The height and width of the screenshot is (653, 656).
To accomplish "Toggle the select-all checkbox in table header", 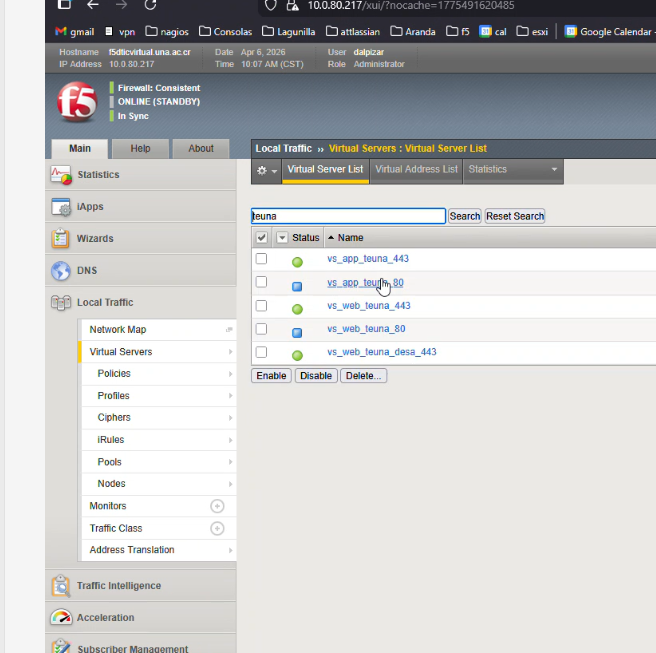I will pos(262,238).
